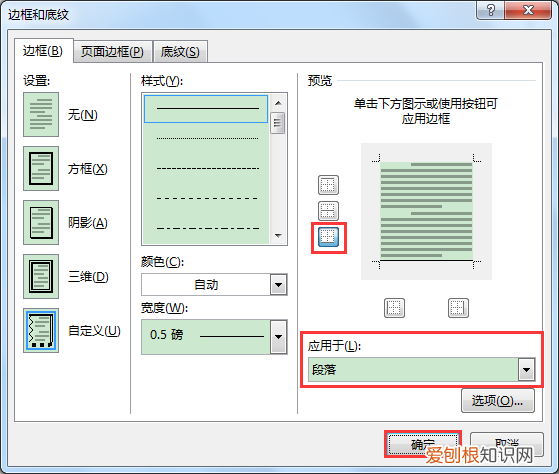Select the 三维(D) 3D border icon
Image resolution: width=559 pixels, height=474 pixels.
41,277
